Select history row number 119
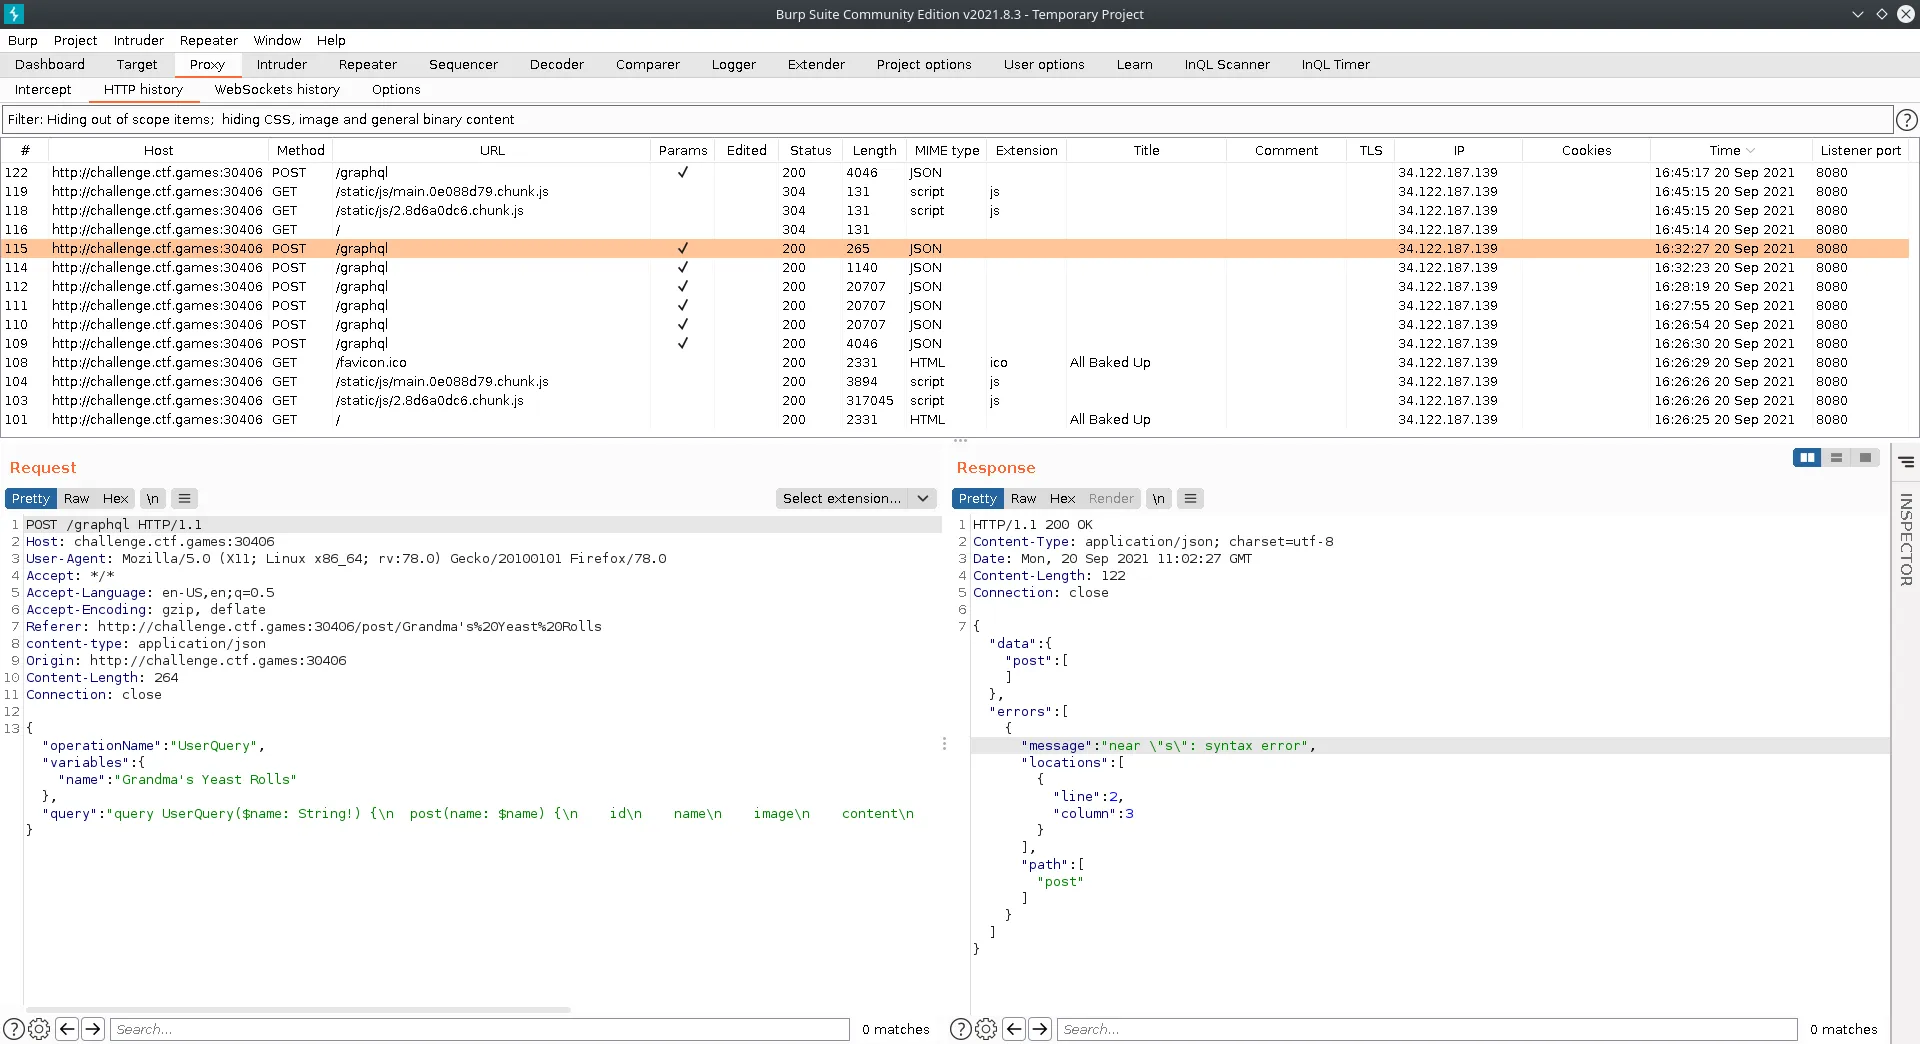The image size is (1920, 1044). 955,192
